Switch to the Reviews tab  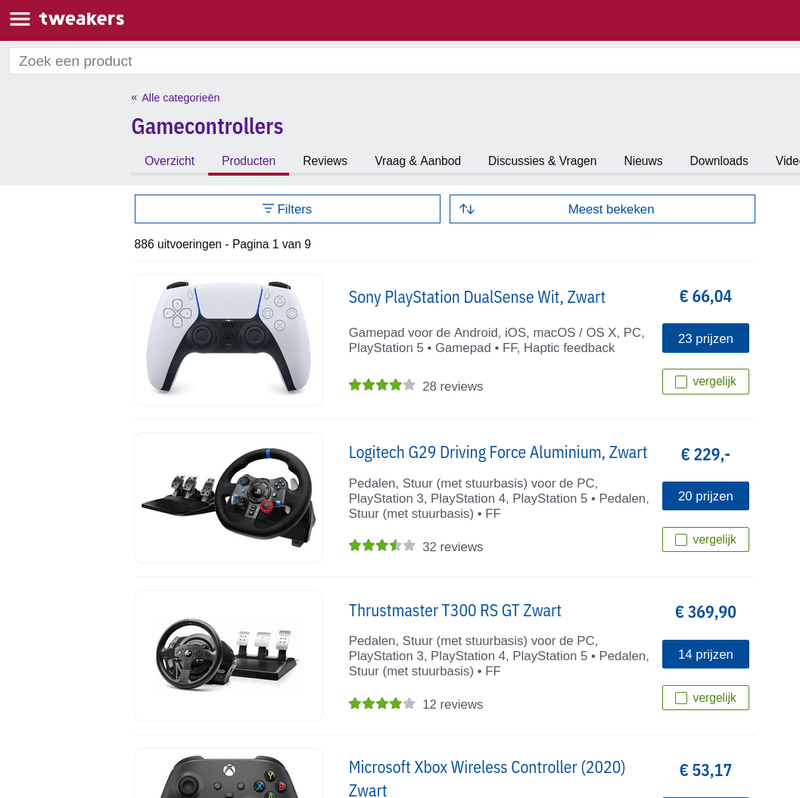click(325, 161)
